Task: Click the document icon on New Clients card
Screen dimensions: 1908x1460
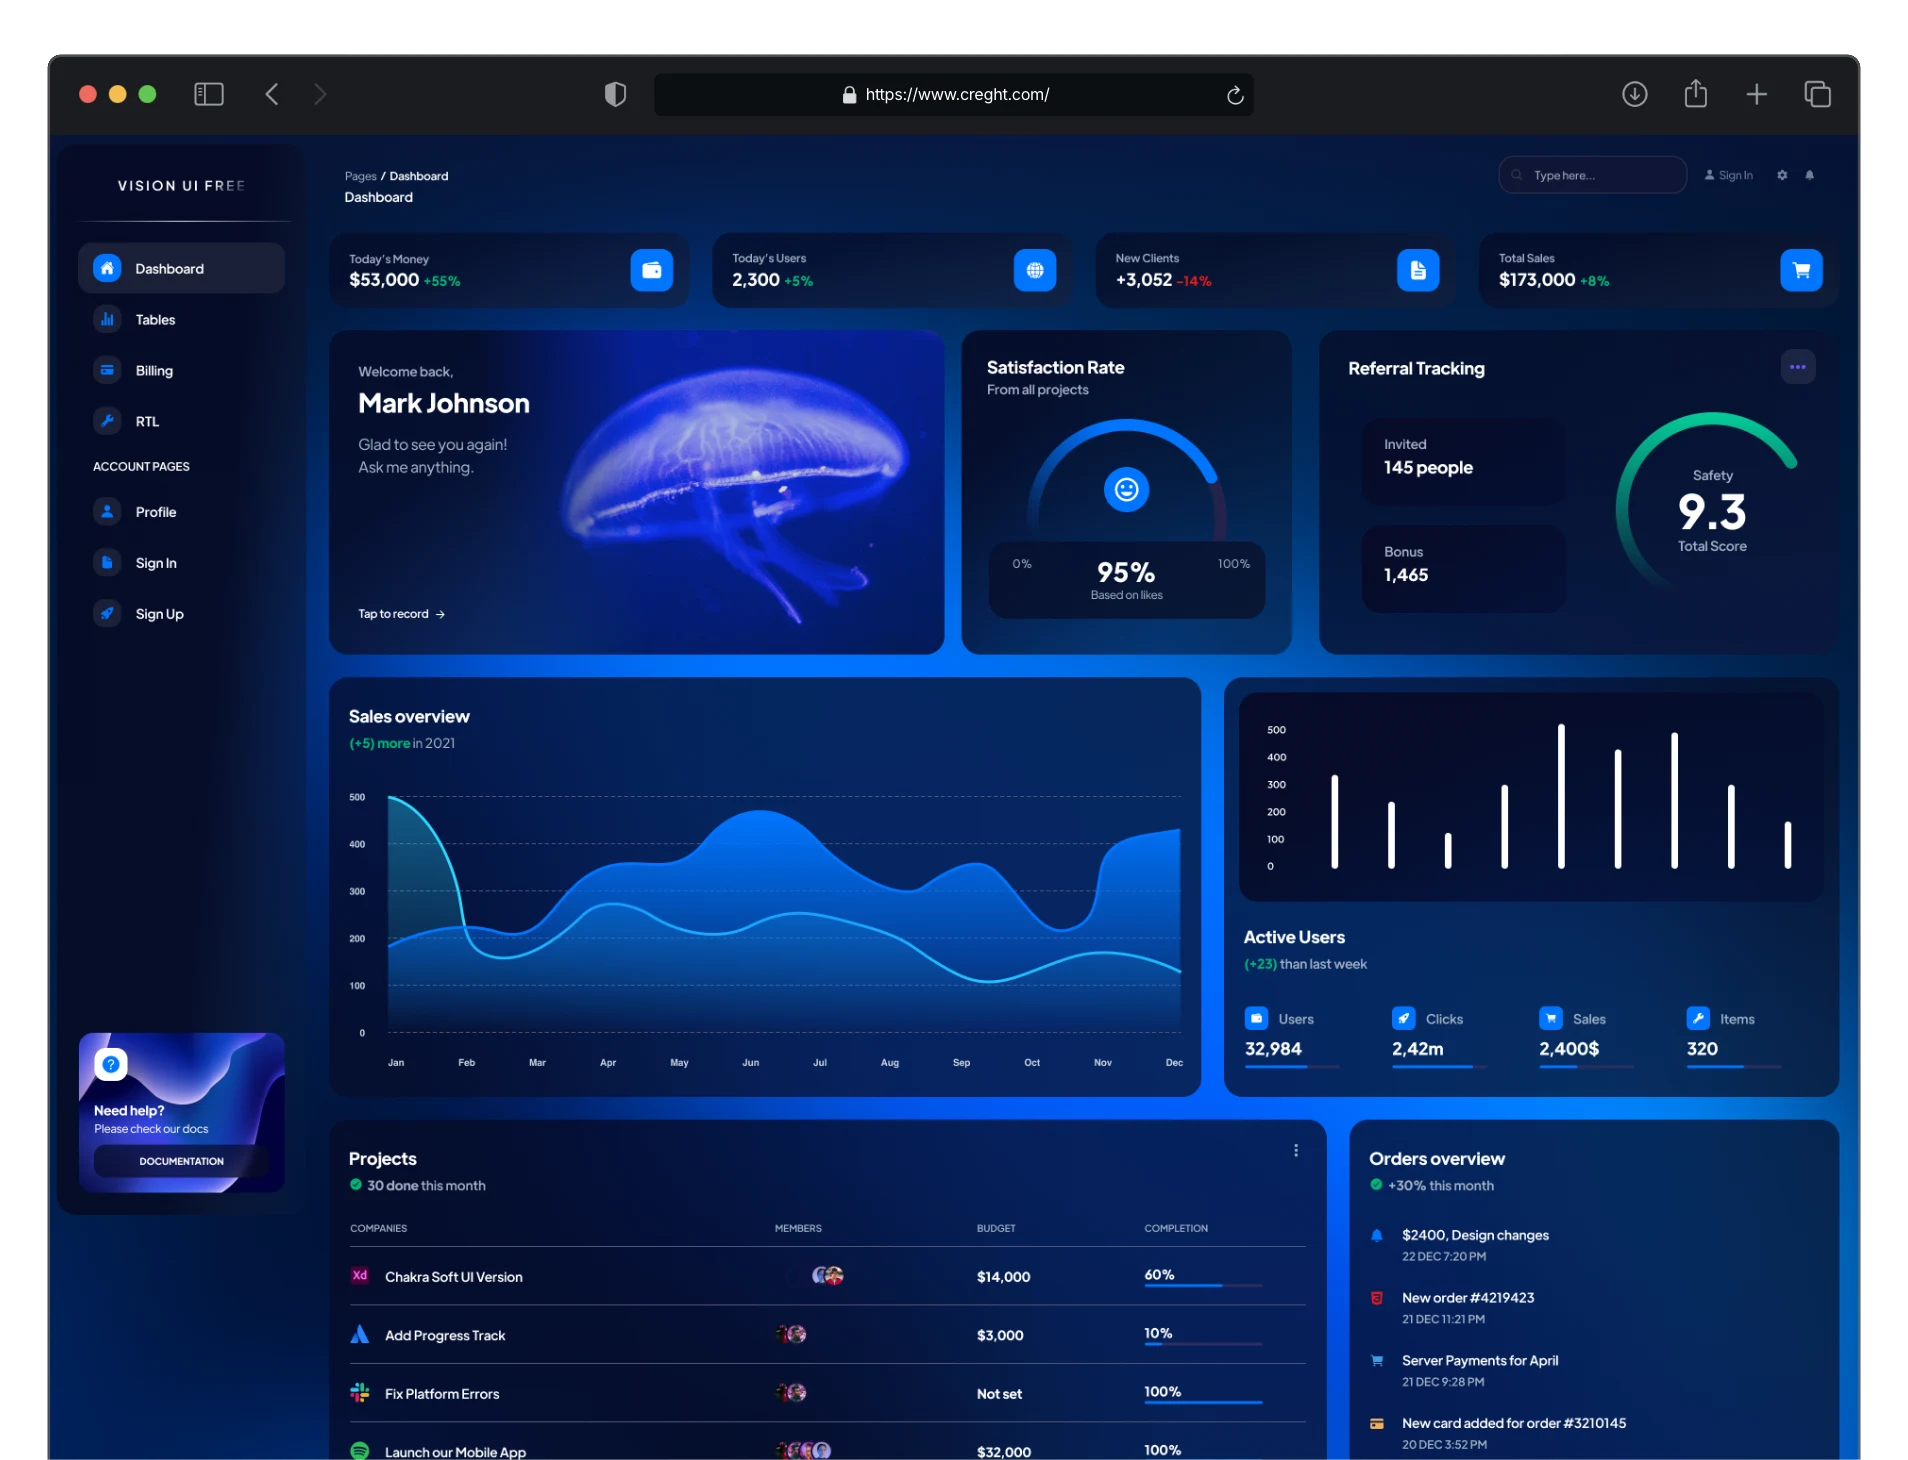Action: (x=1417, y=270)
